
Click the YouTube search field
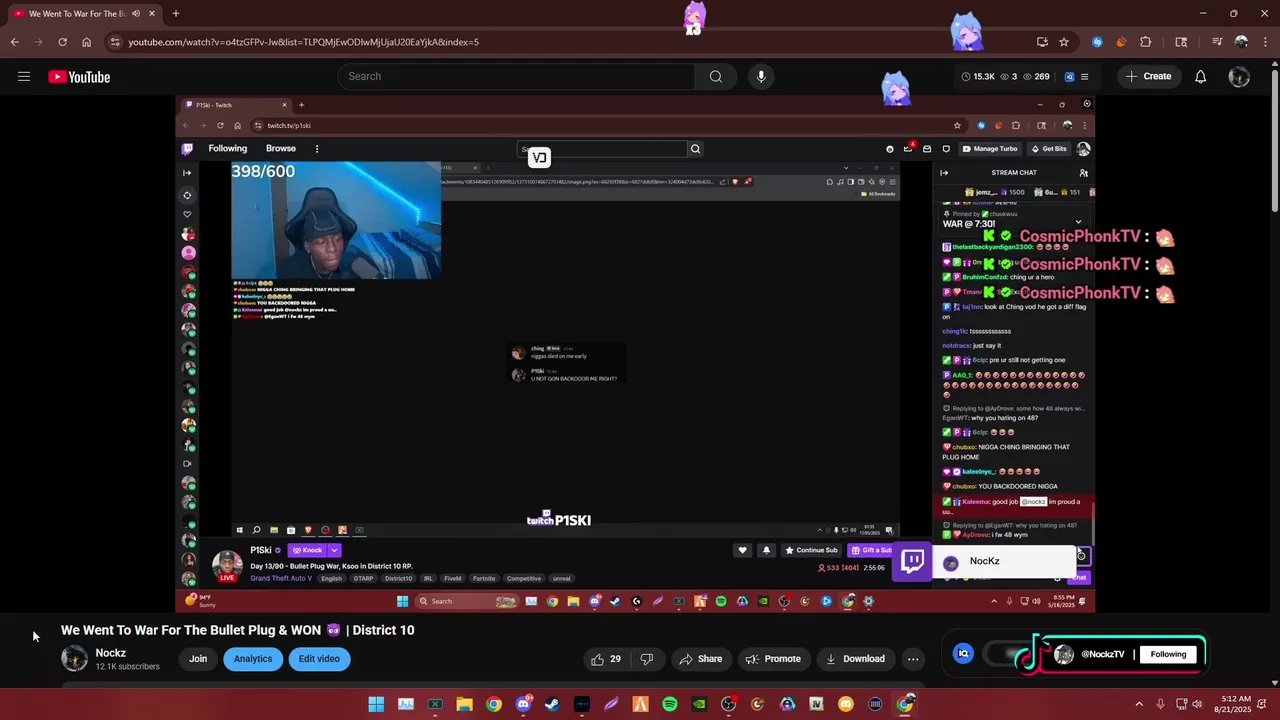pyautogui.click(x=516, y=77)
